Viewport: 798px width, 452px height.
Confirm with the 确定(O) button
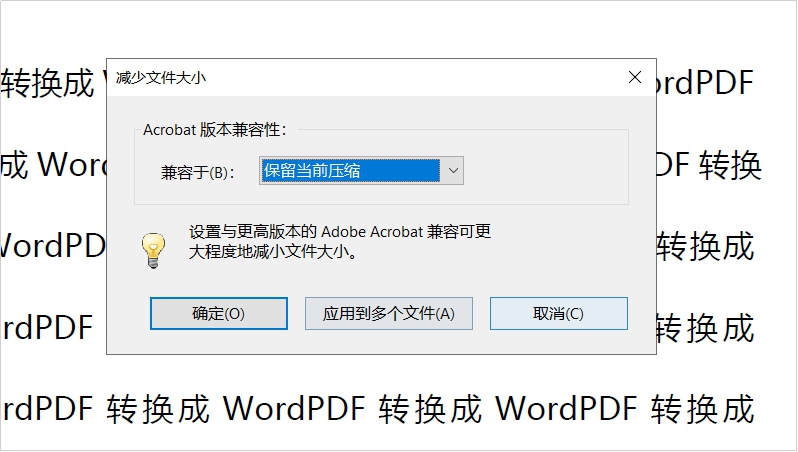pyautogui.click(x=219, y=314)
